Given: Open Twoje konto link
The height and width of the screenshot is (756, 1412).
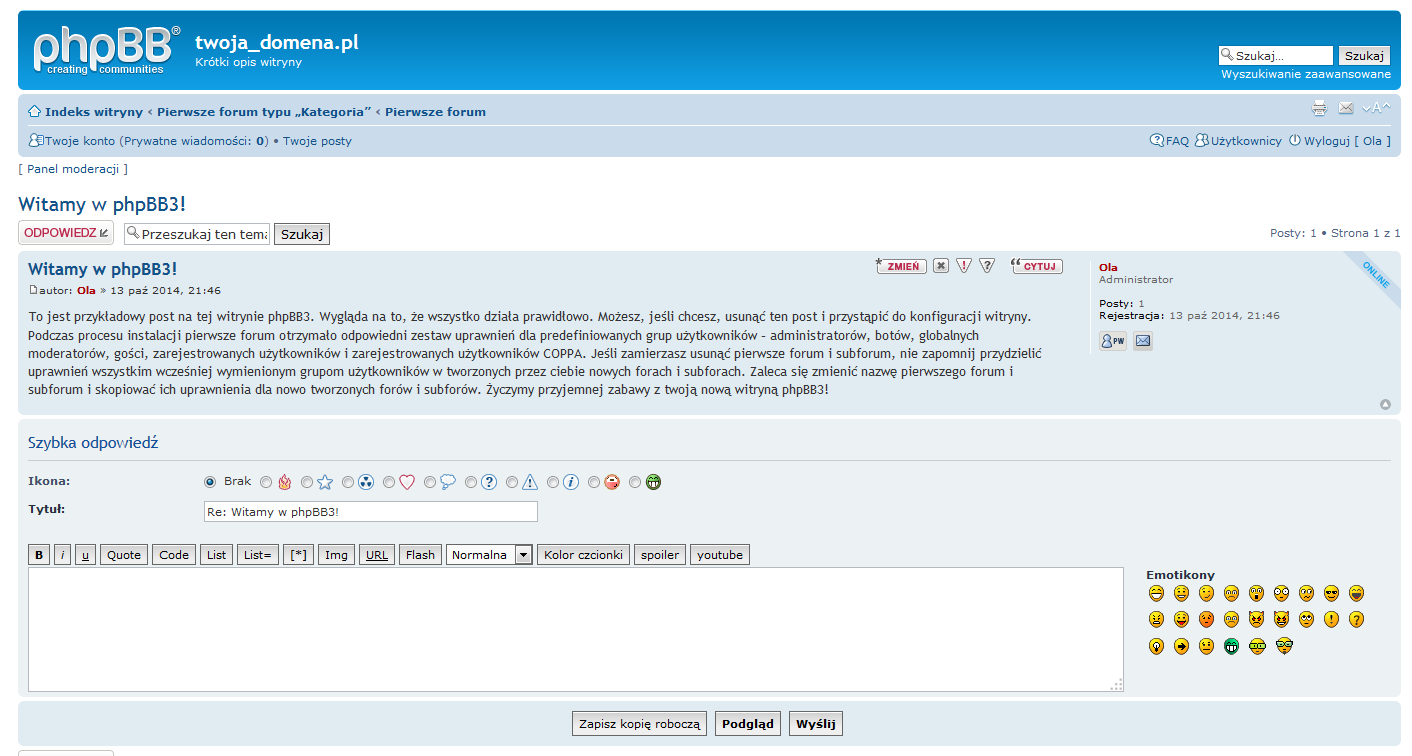Looking at the screenshot, I should [80, 141].
